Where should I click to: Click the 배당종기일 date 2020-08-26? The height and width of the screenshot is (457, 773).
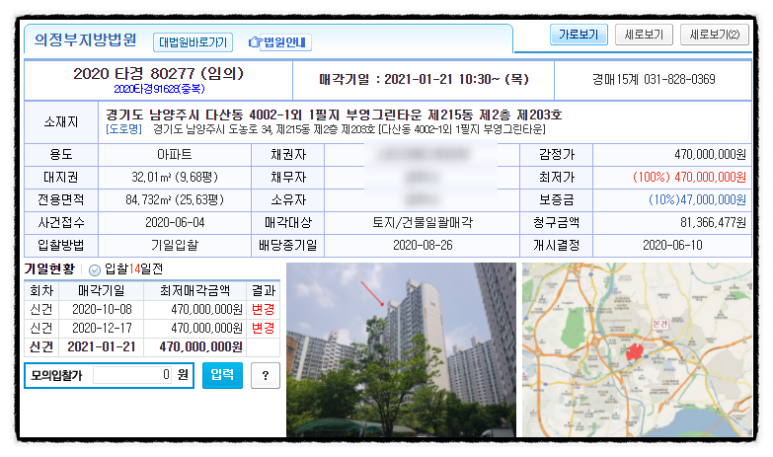[x=422, y=245]
